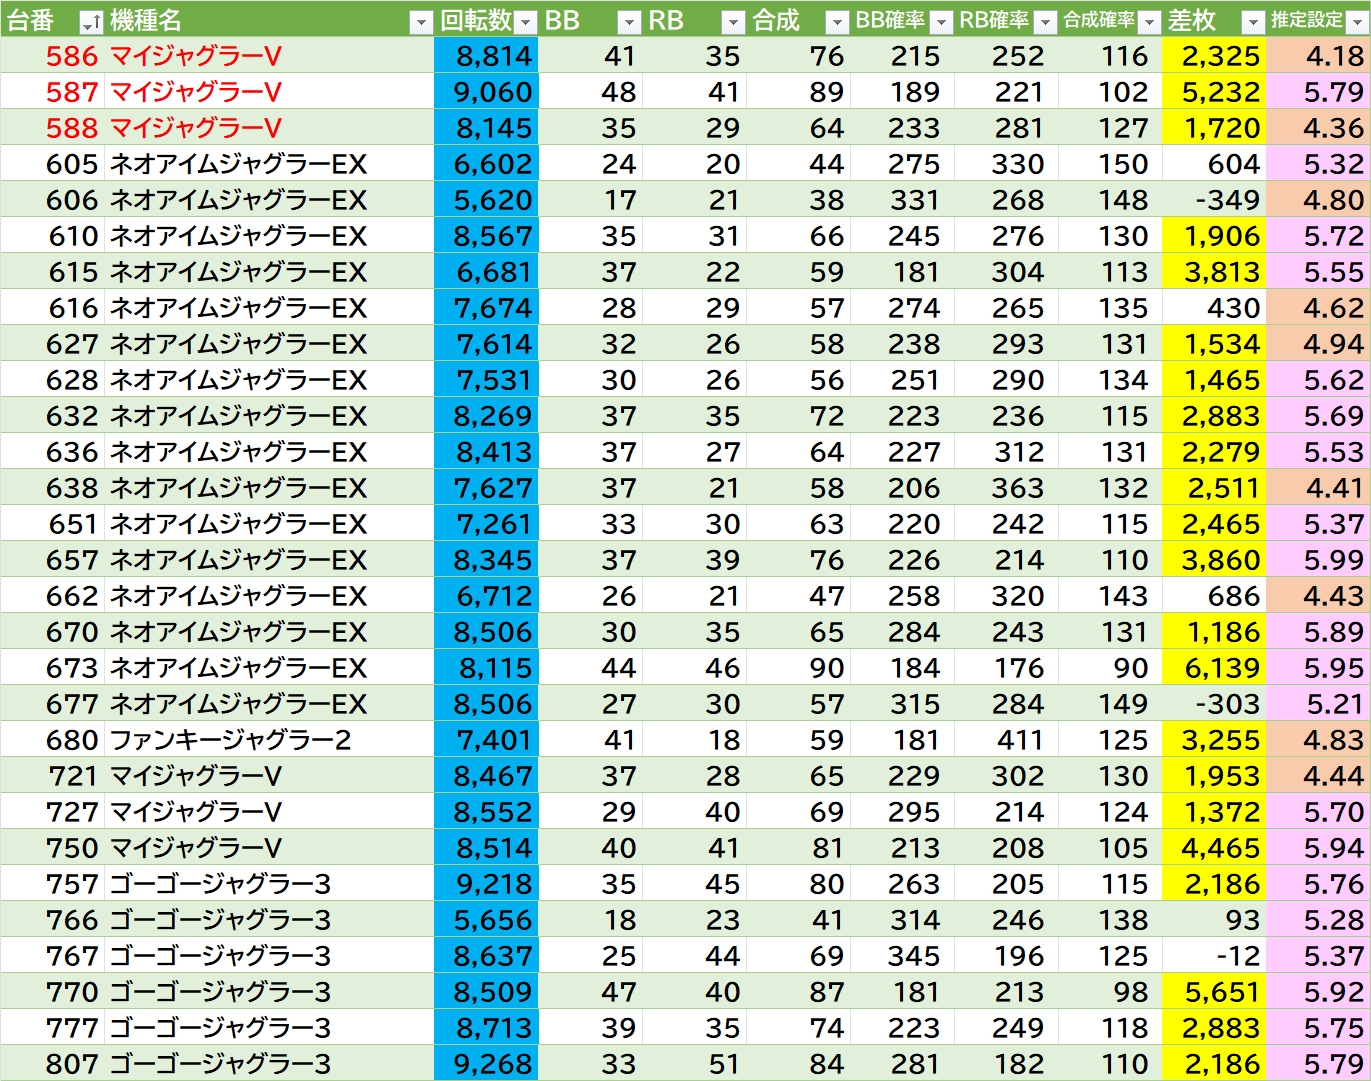Screen dimensions: 1371x1081
Task: Click the 411 RB確率 cell
Action: (x=1018, y=740)
